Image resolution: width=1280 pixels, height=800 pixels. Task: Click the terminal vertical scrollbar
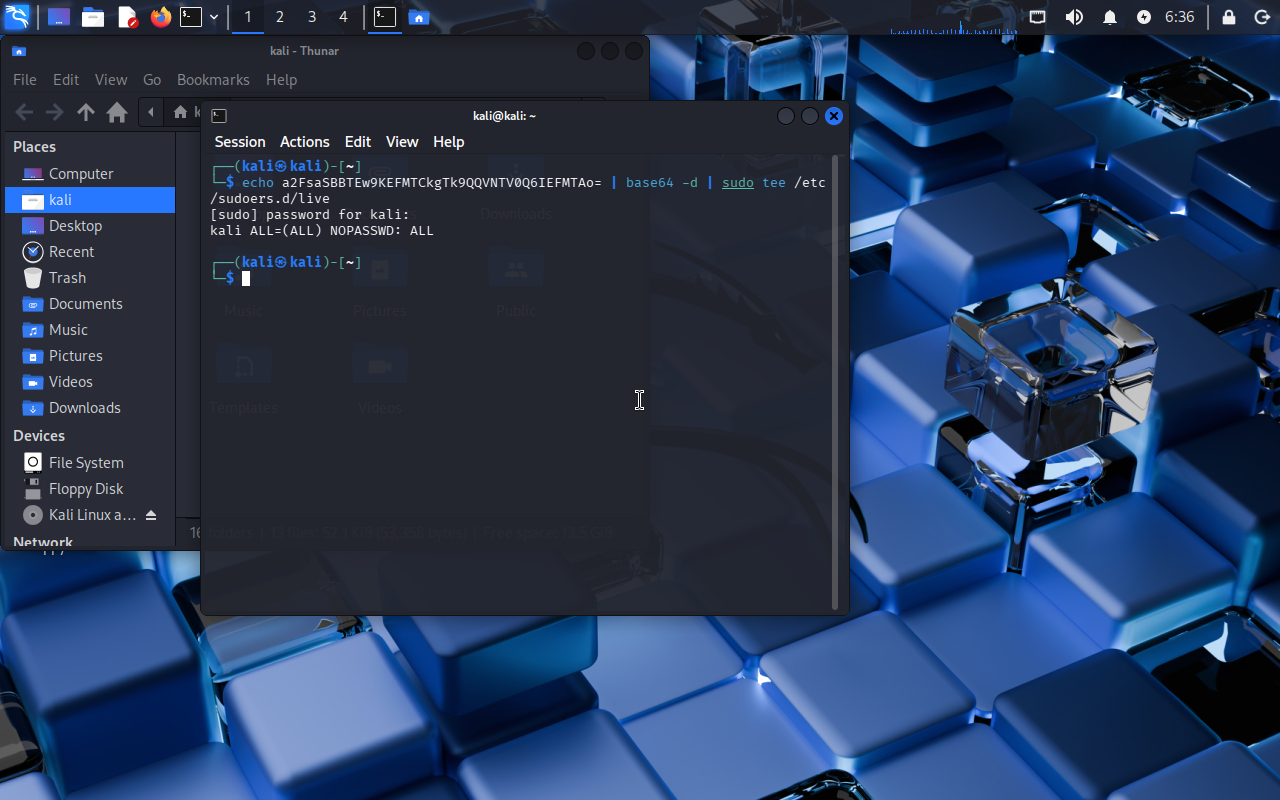coord(836,380)
